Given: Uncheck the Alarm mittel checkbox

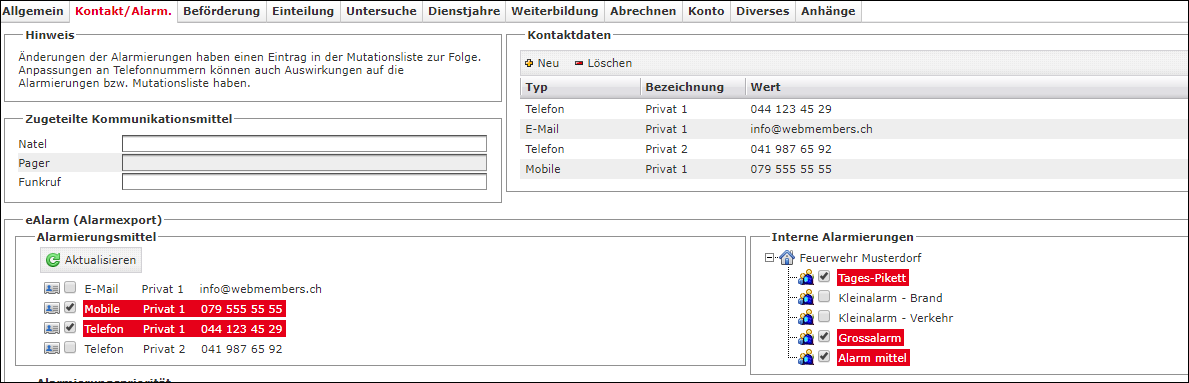Looking at the screenshot, I should pos(824,356).
